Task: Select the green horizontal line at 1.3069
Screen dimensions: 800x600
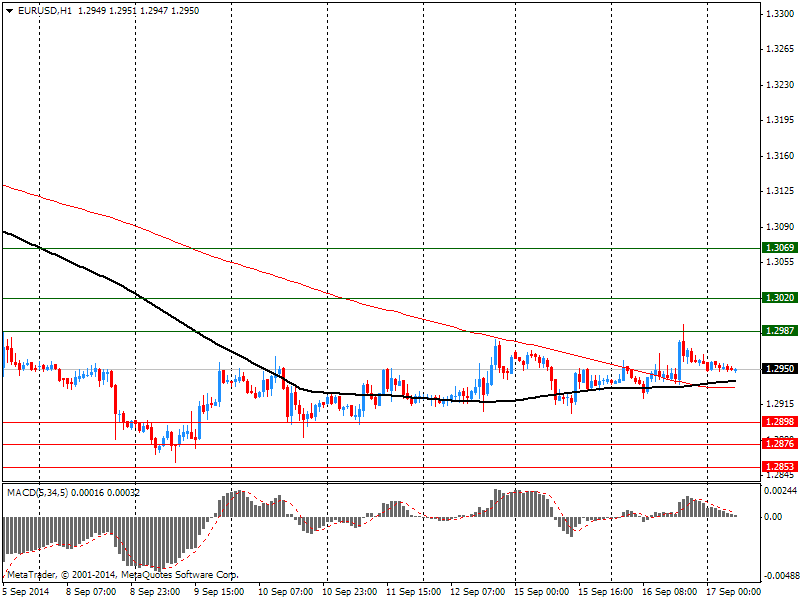Action: pyautogui.click(x=381, y=248)
